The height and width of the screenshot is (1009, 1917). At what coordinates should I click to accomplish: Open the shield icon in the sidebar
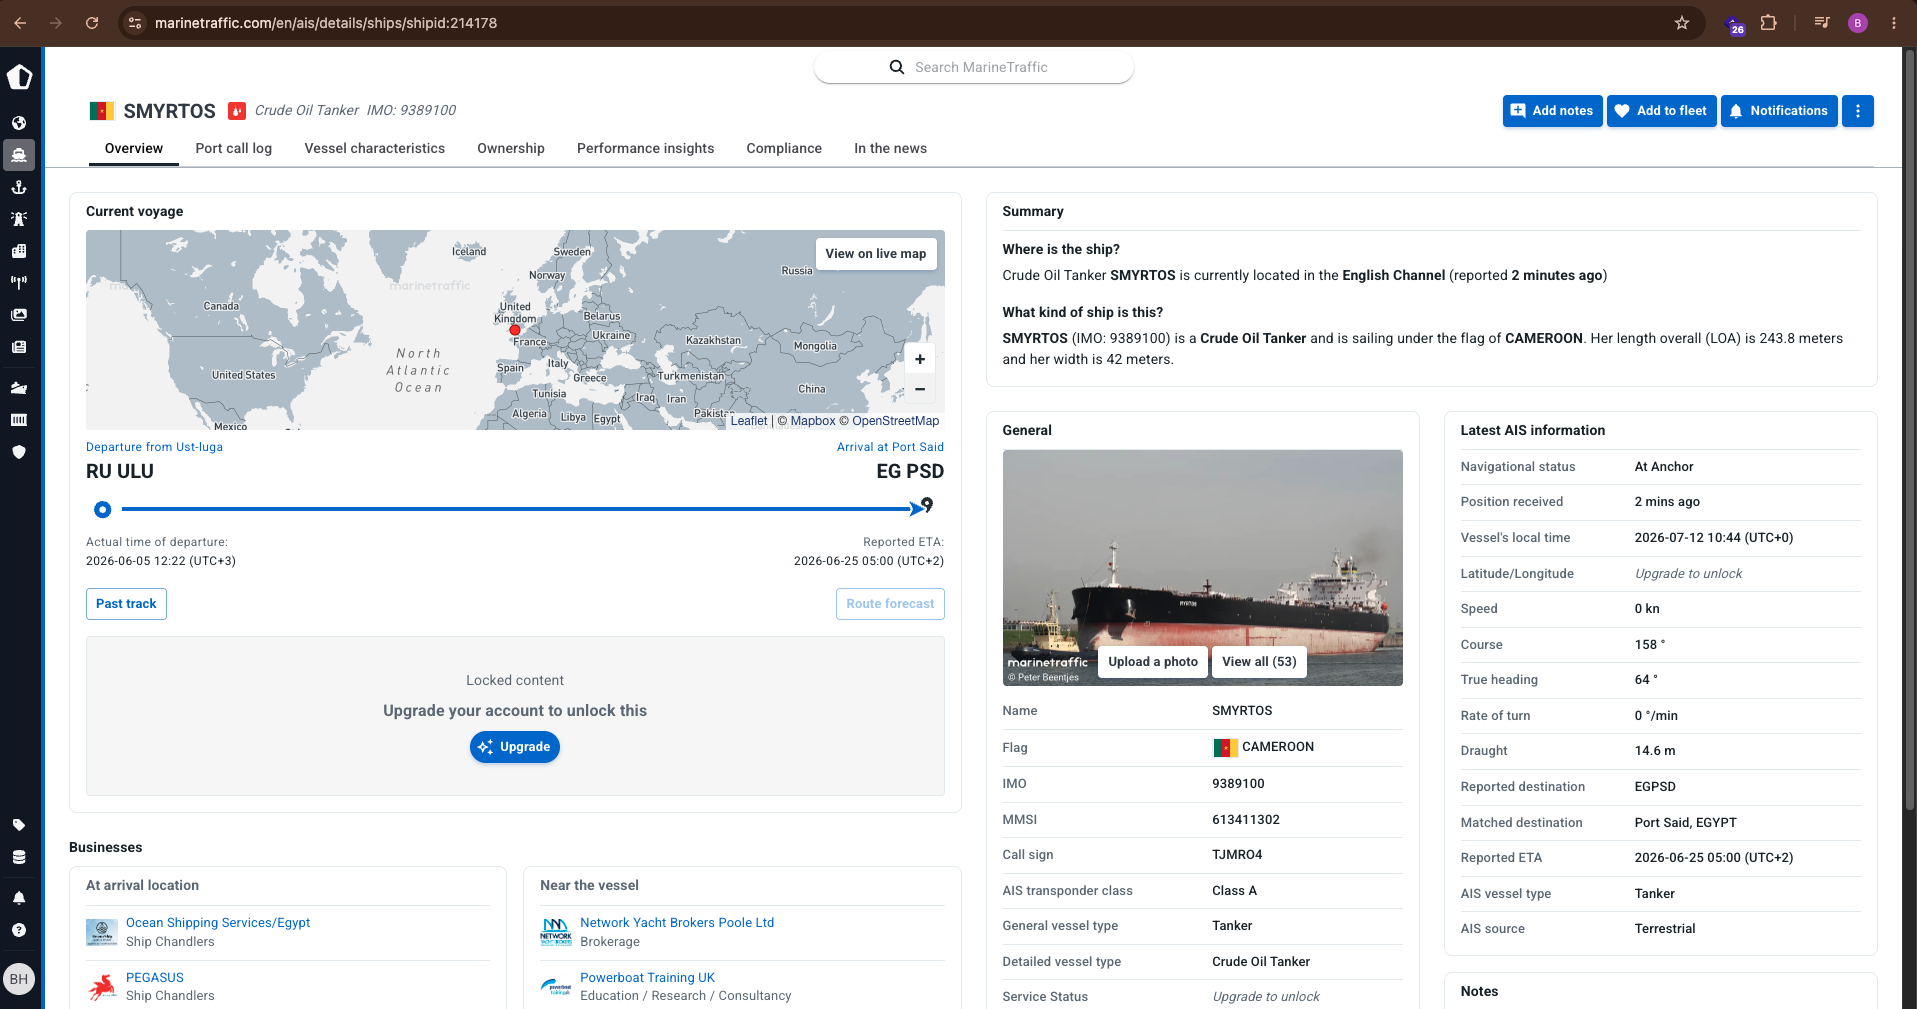[19, 452]
